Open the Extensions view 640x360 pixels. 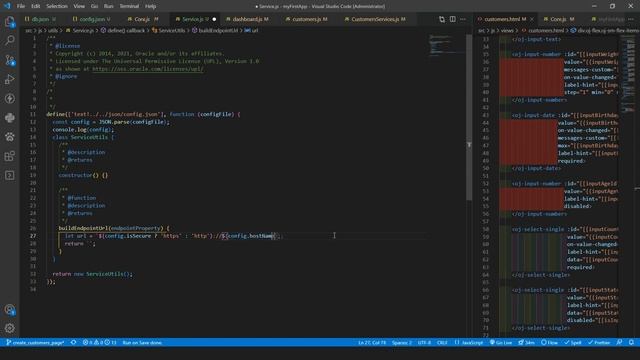9,156
